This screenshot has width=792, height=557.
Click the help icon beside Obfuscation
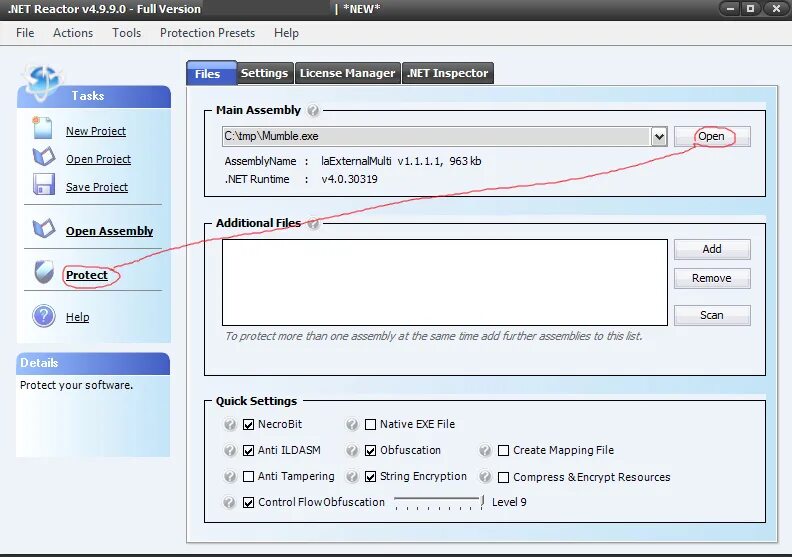pyautogui.click(x=352, y=450)
